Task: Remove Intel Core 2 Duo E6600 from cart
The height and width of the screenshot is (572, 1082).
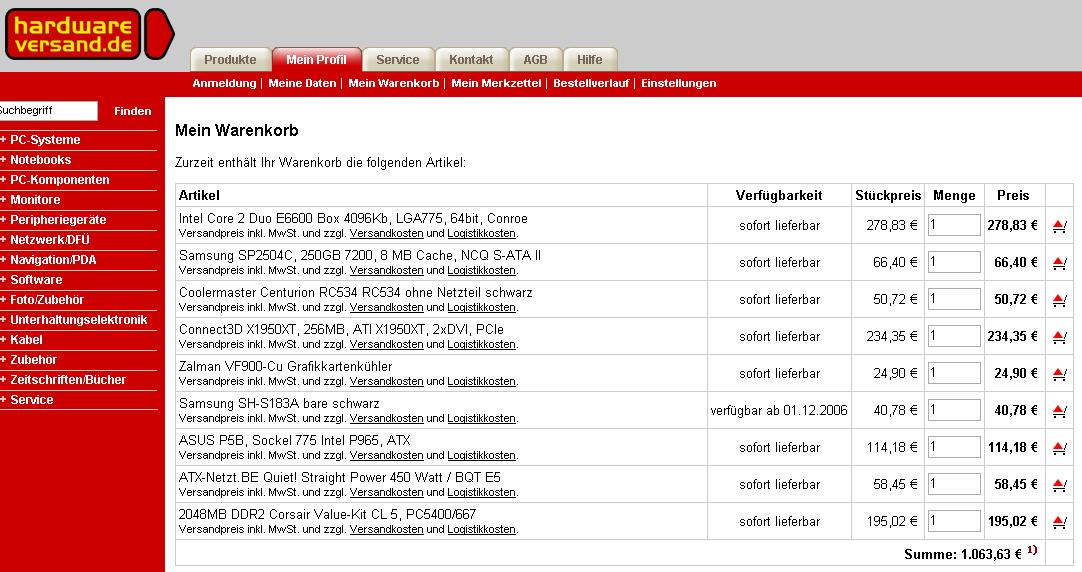Action: click(x=1059, y=226)
